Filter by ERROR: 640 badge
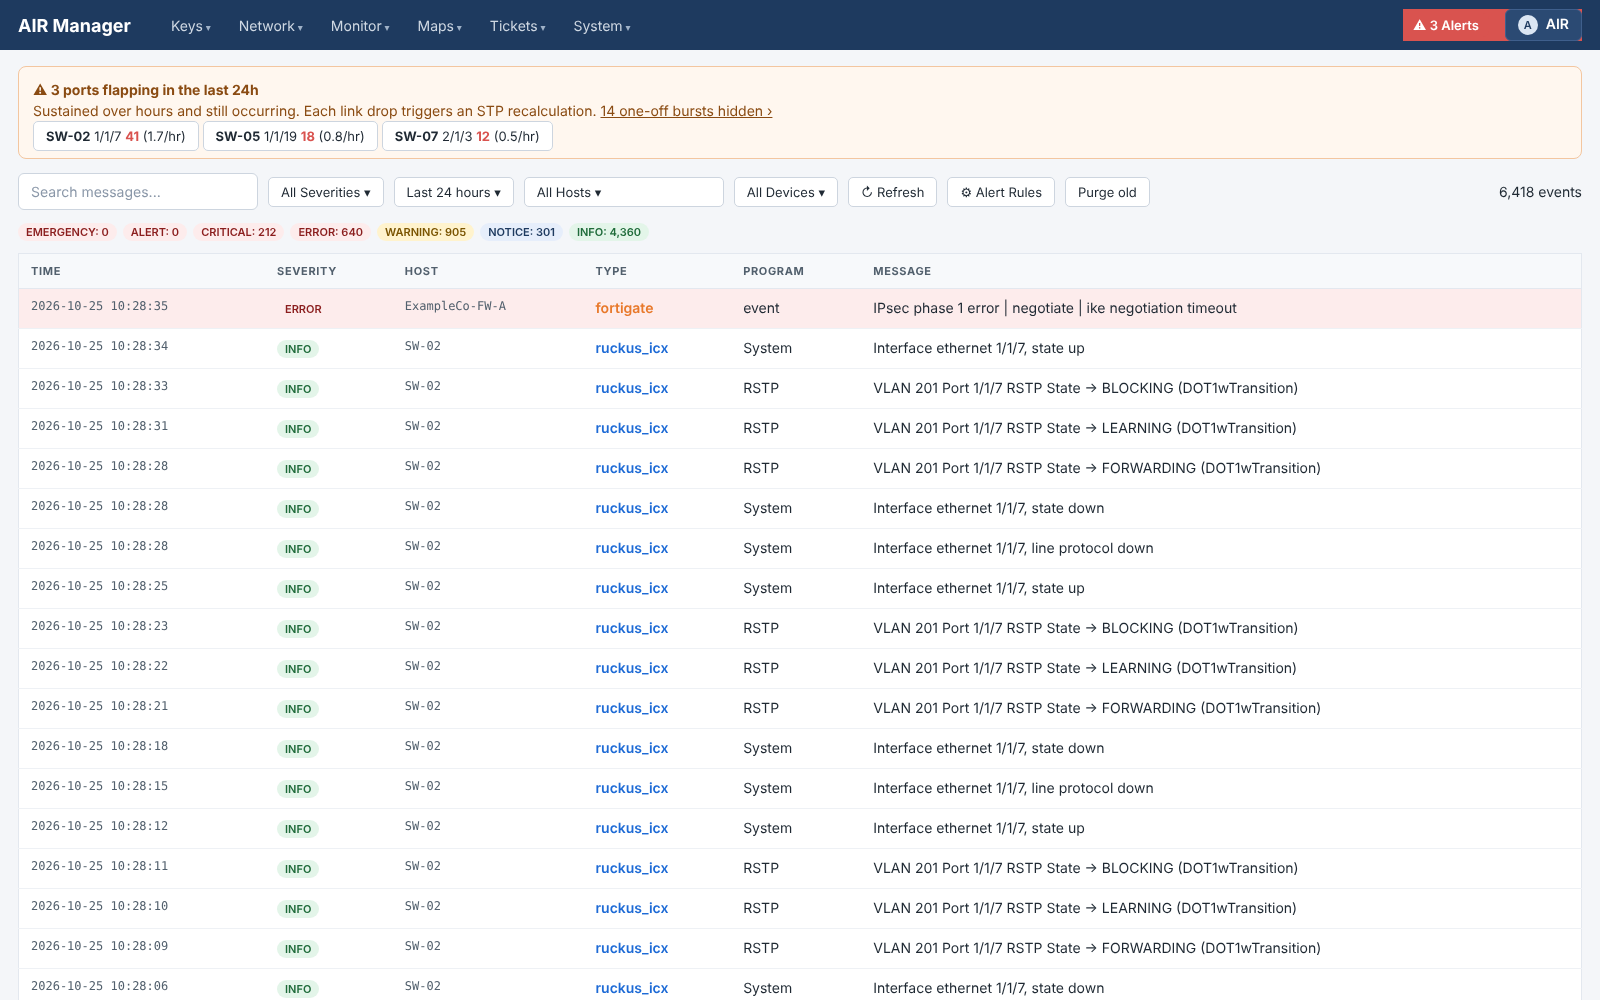 330,232
